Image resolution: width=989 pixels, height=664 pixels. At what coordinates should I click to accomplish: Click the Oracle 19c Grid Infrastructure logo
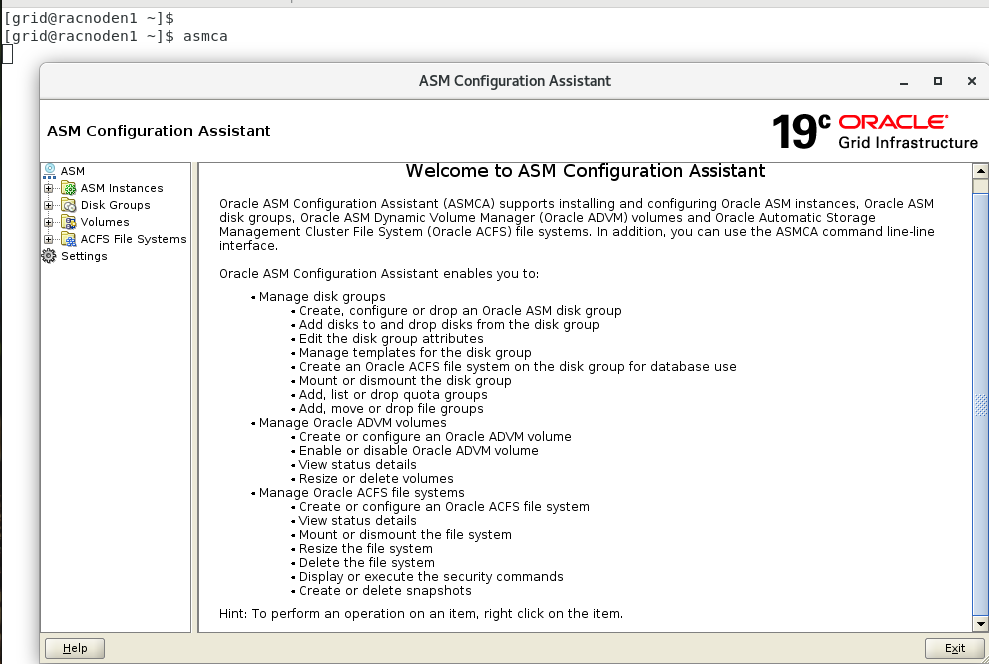click(875, 131)
